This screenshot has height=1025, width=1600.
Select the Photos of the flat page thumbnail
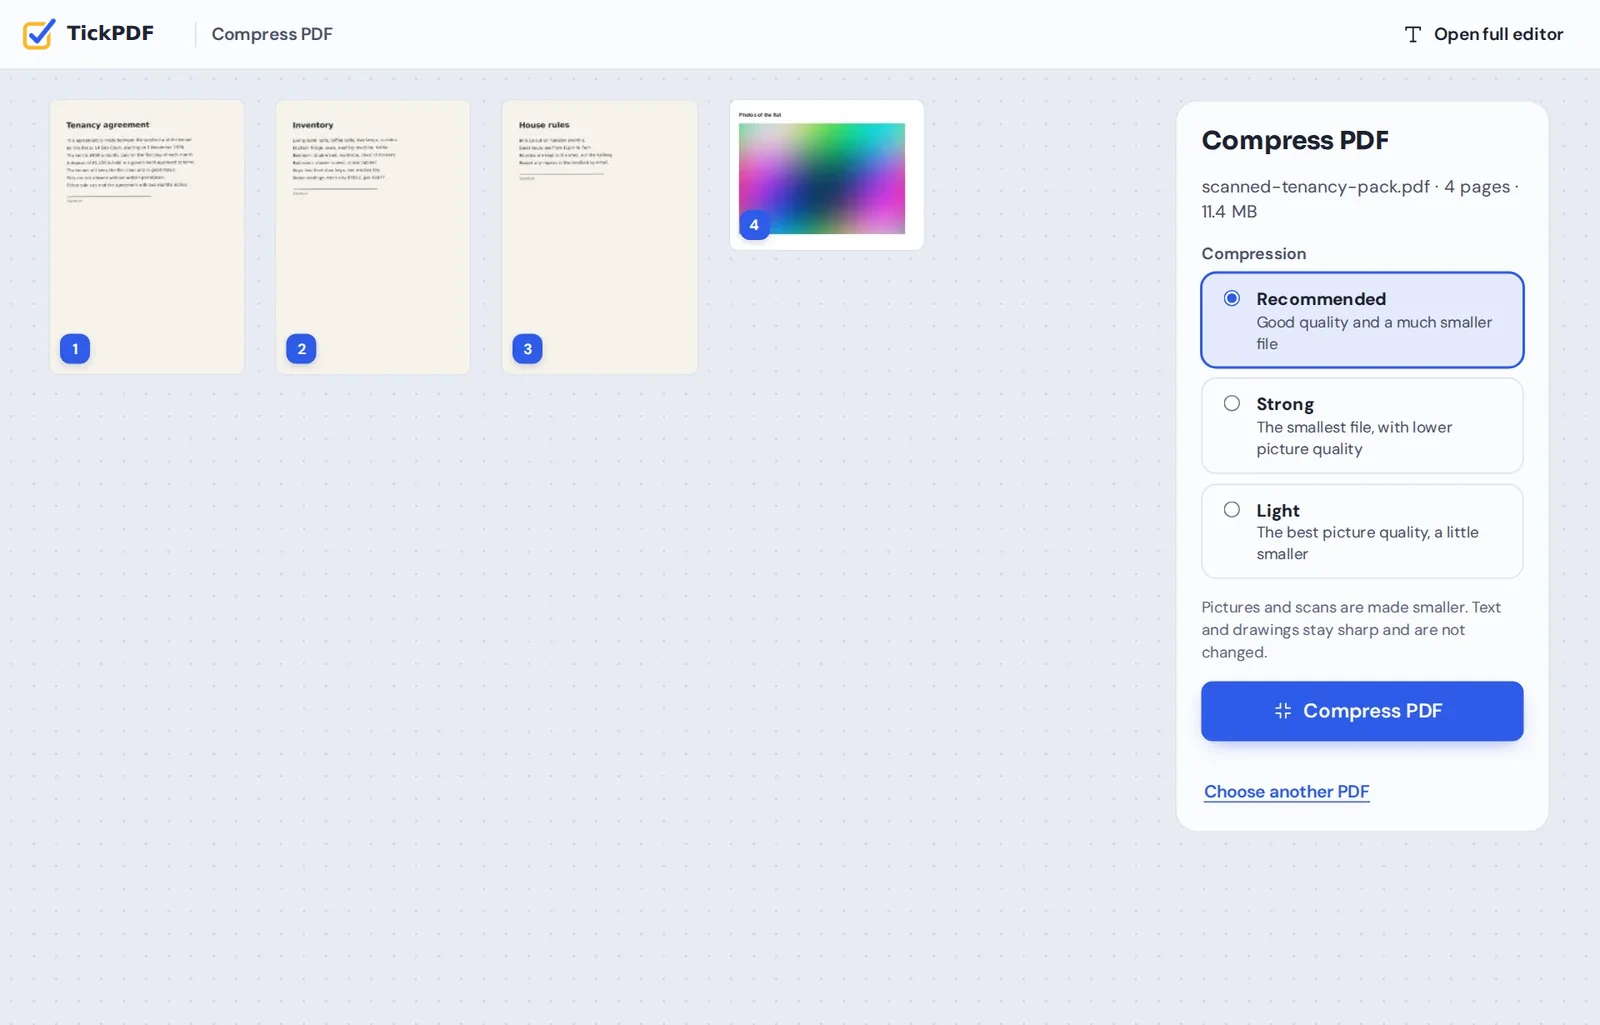click(827, 175)
